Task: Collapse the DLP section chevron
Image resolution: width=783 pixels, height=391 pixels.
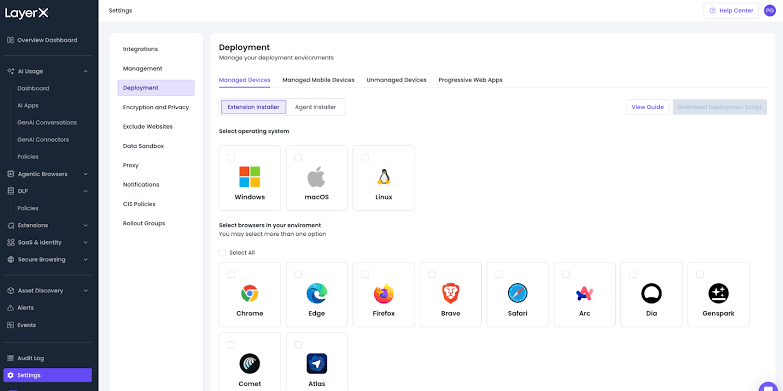Action: pos(85,191)
